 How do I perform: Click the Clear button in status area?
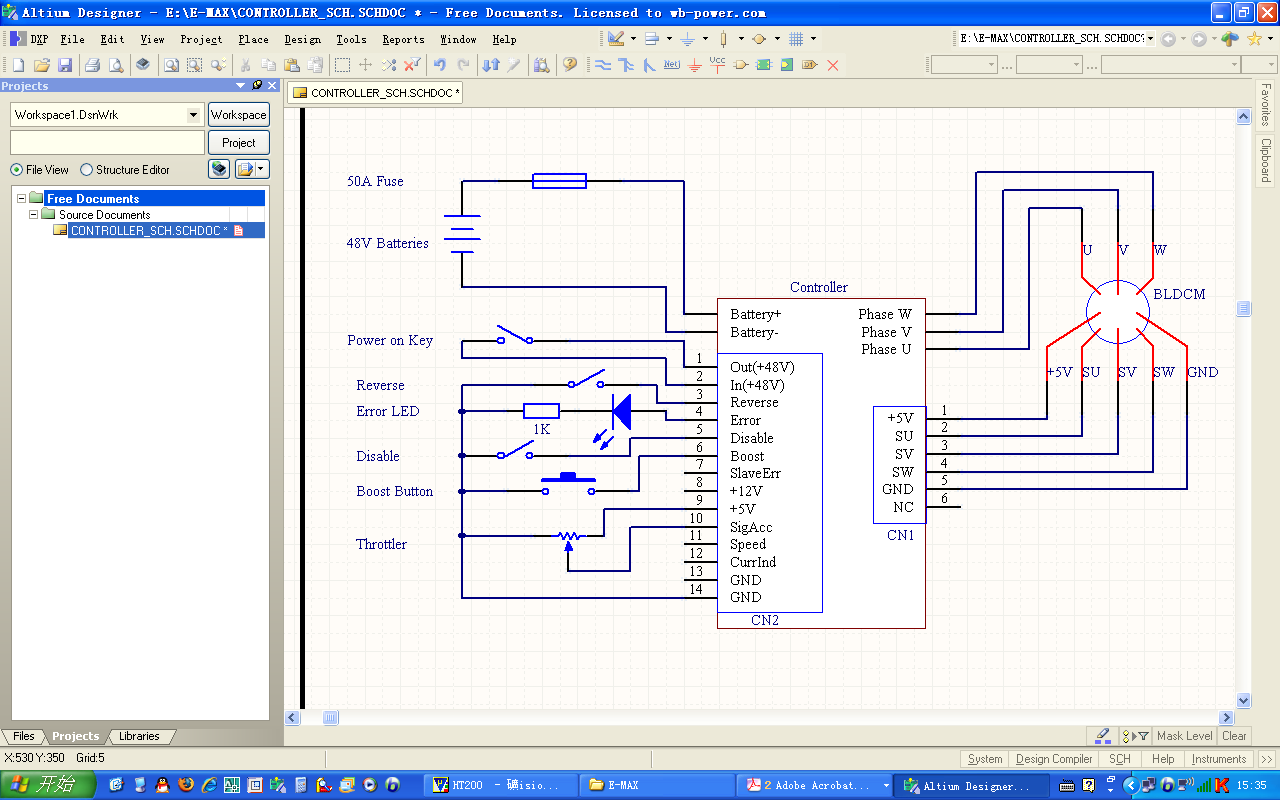(x=1234, y=736)
